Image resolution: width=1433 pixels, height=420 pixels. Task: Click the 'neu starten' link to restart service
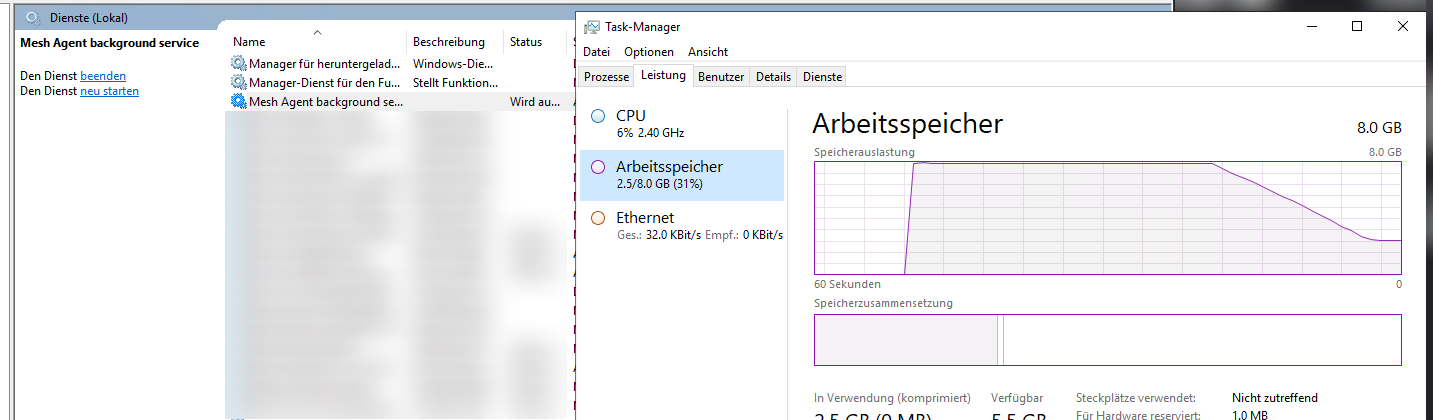point(109,91)
